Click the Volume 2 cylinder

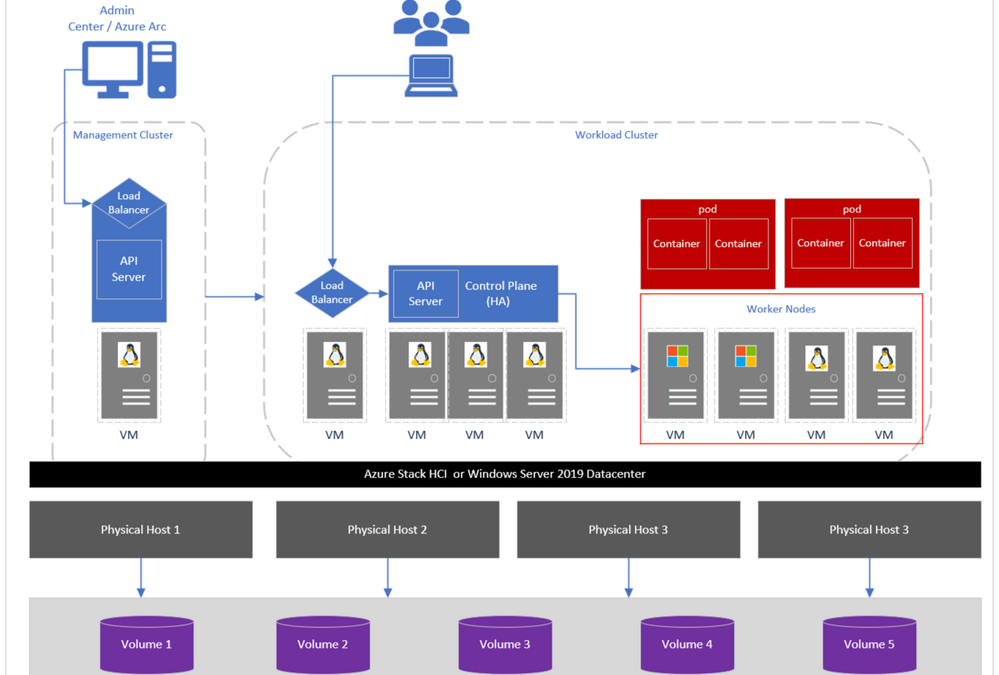click(x=323, y=644)
